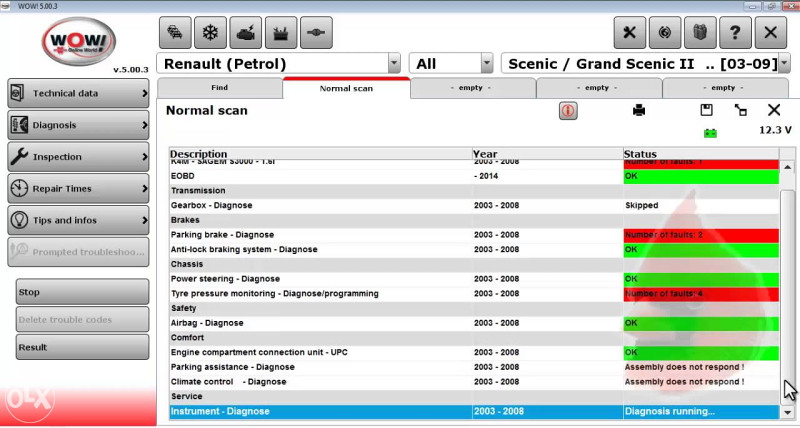Click the snowflake climate toolbar icon
Screen dimensions: 800x428
(211, 33)
